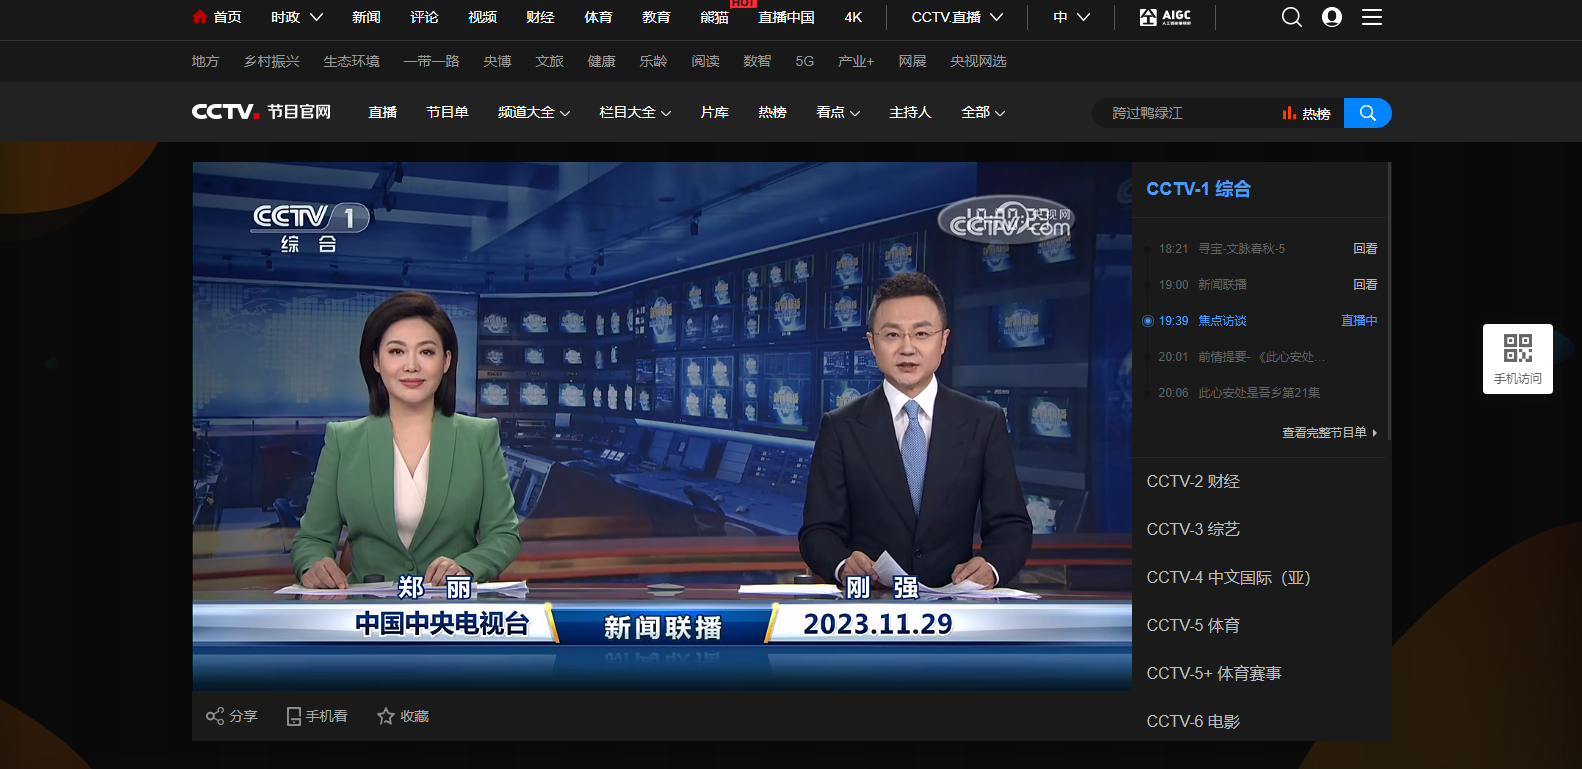Click 回看 for 19:00 新闻联播

pyautogui.click(x=1365, y=285)
